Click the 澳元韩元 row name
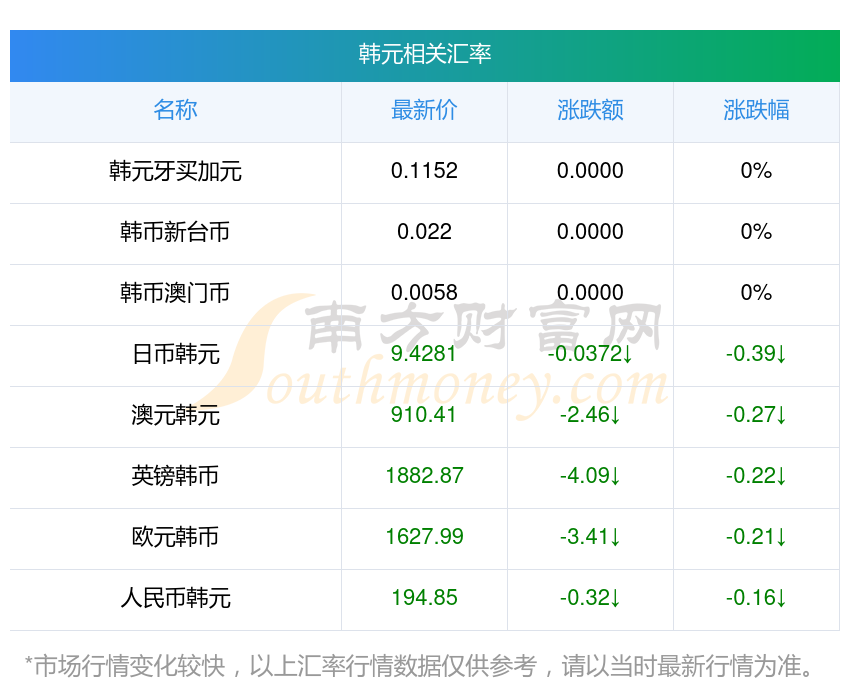The width and height of the screenshot is (850, 698). pos(175,415)
